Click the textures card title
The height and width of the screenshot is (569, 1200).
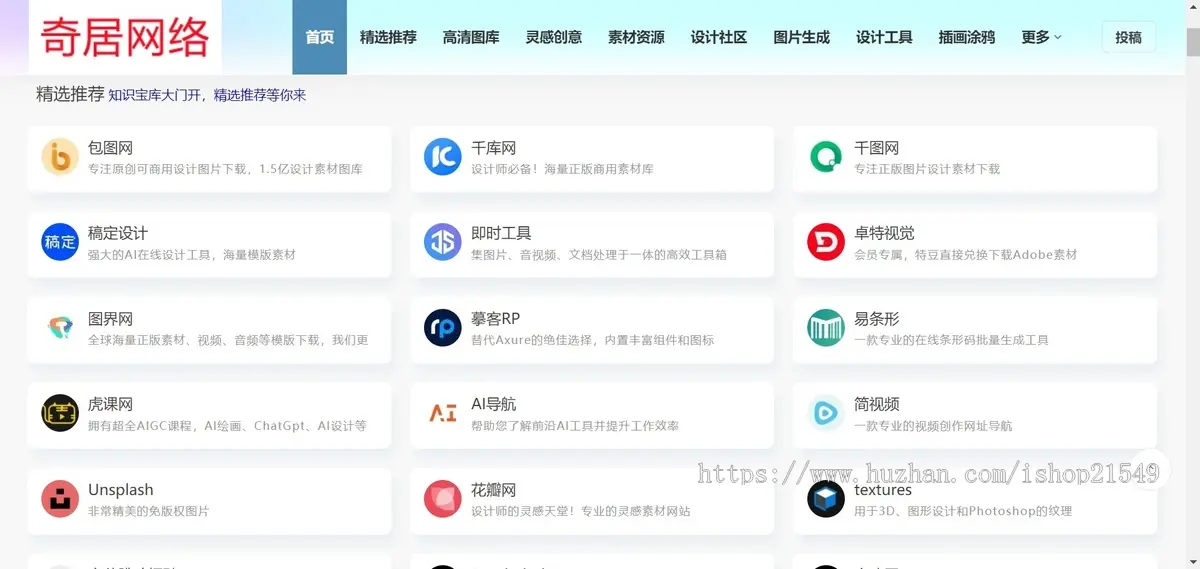pyautogui.click(x=883, y=490)
